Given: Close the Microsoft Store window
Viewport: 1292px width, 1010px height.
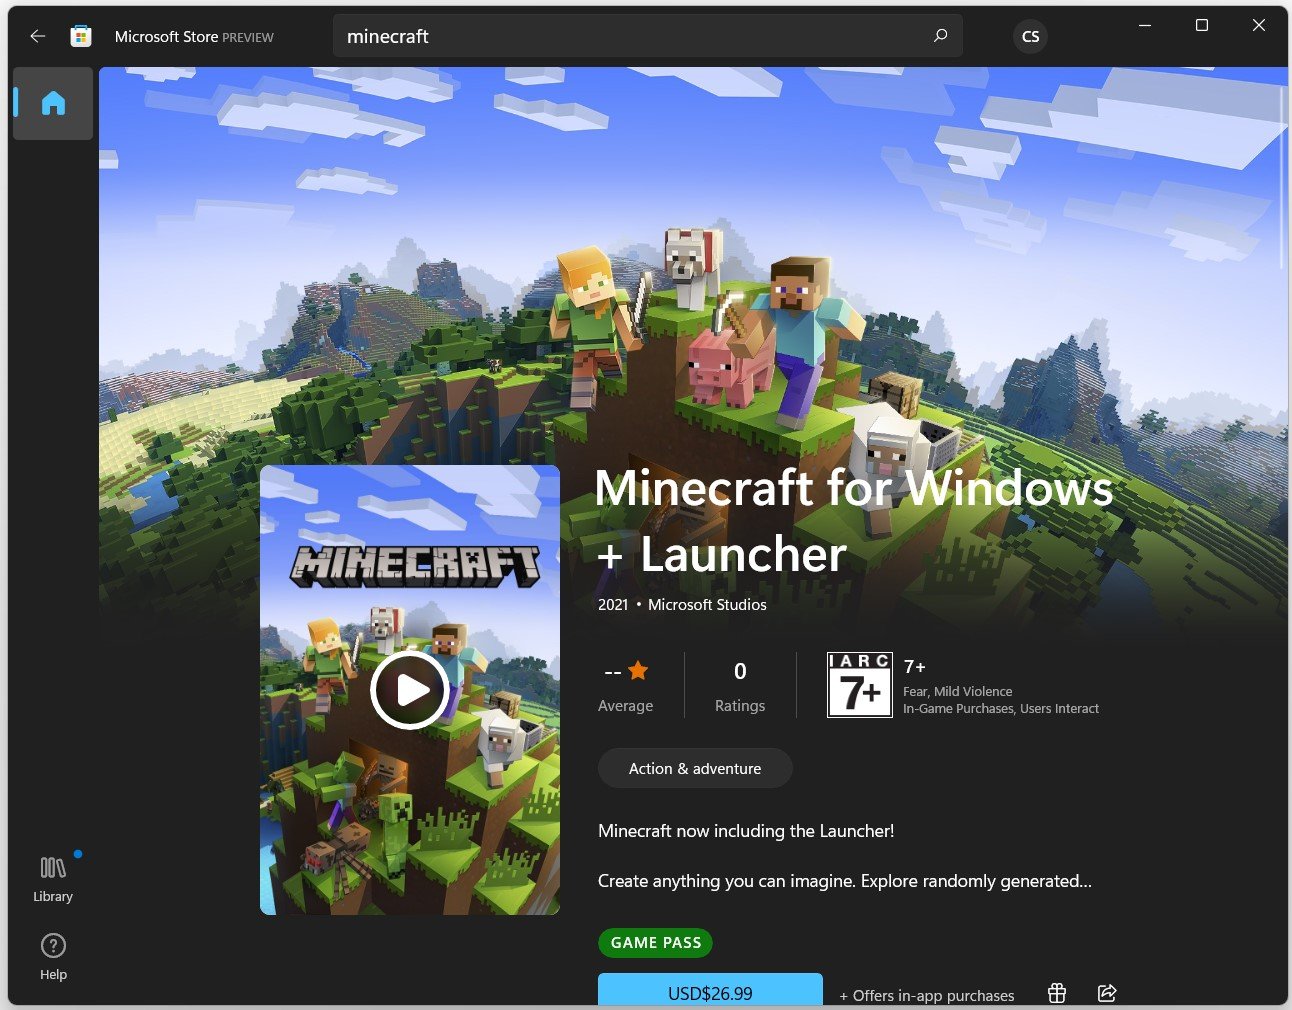Looking at the screenshot, I should click(x=1259, y=25).
